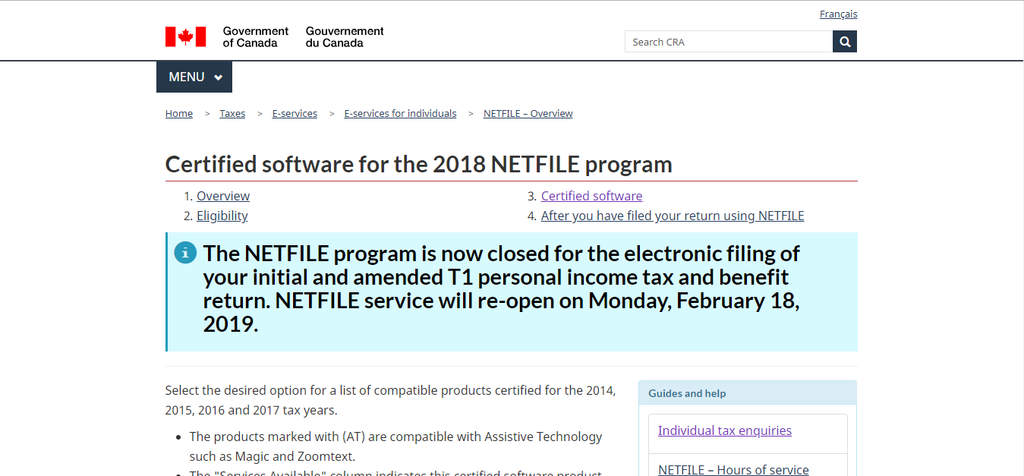This screenshot has width=1024, height=476.
Task: Click the Canada flag logo
Action: click(x=185, y=37)
